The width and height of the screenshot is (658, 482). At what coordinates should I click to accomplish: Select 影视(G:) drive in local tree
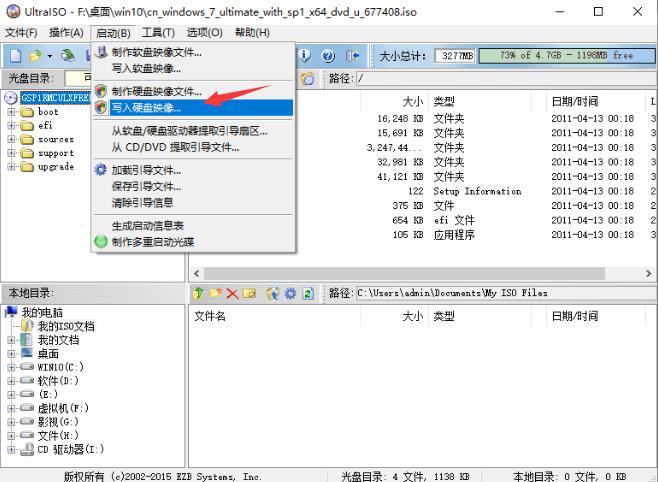tap(58, 422)
